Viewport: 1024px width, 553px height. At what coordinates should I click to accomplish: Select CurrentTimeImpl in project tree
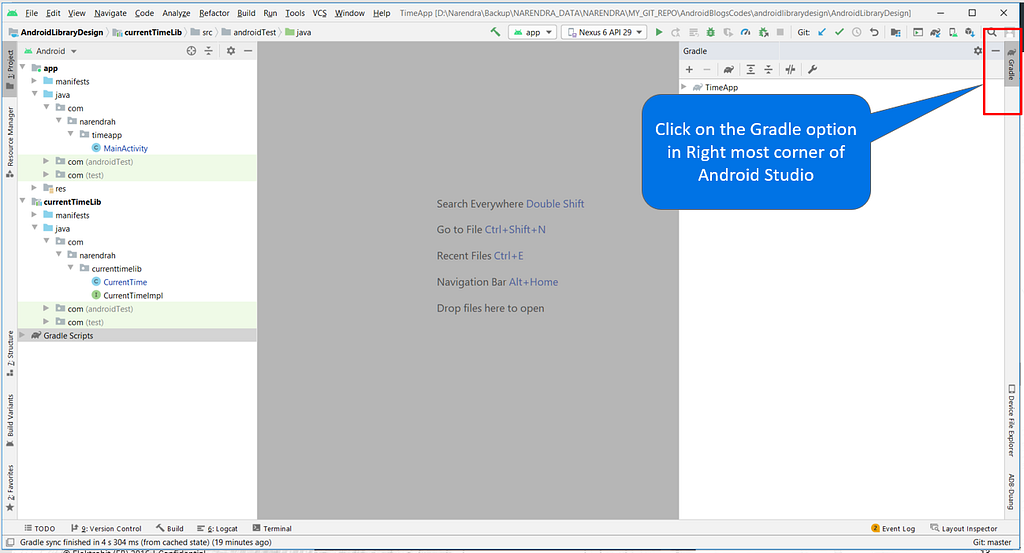(x=133, y=295)
